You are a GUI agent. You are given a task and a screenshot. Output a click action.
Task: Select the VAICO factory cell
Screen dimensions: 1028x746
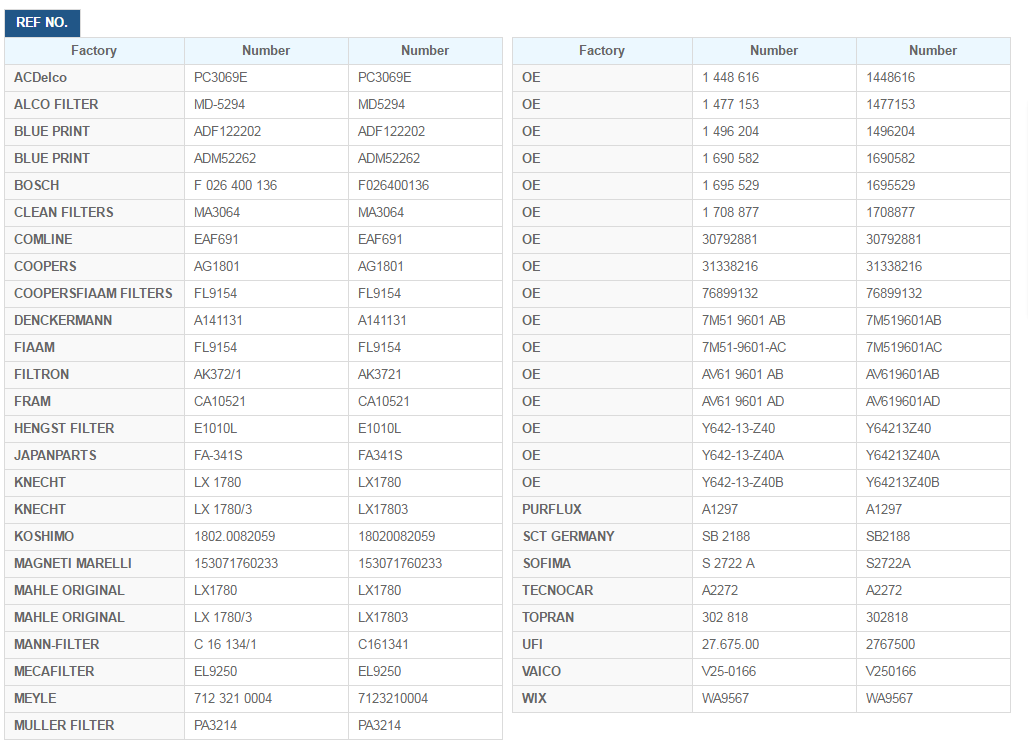(x=602, y=671)
